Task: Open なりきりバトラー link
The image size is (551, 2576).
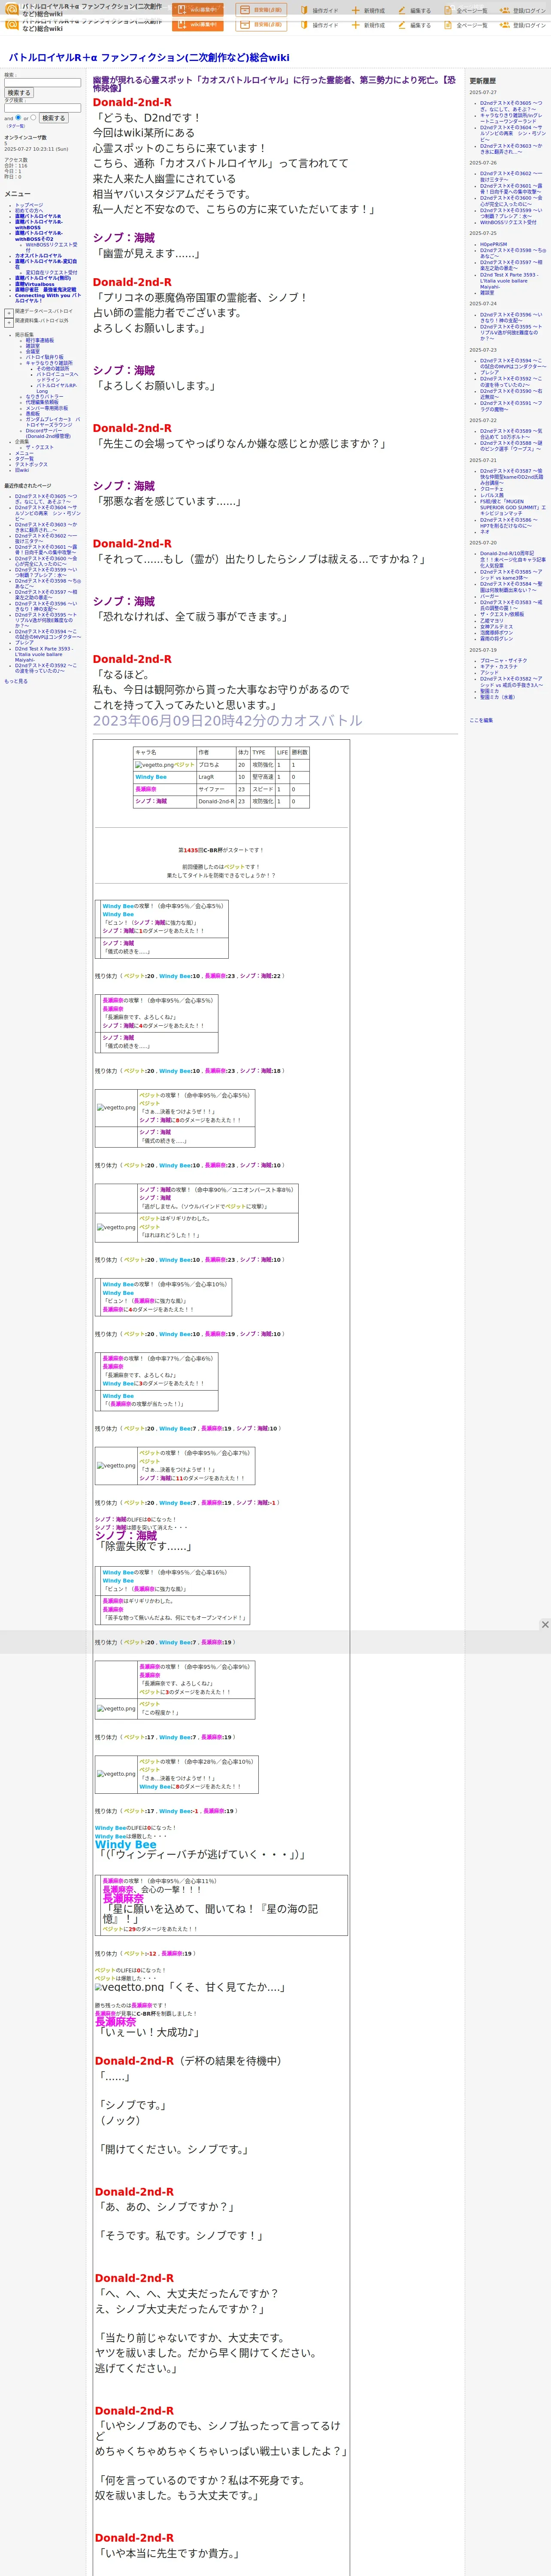Action: [44, 397]
